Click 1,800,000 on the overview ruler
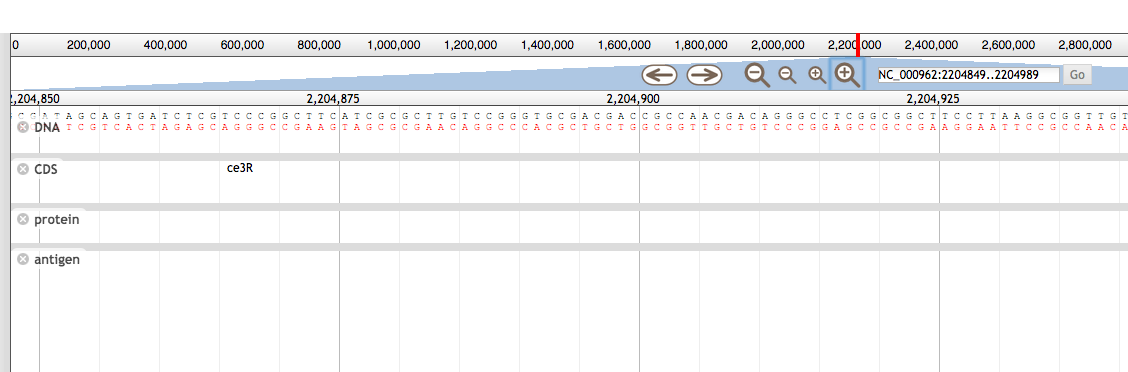The width and height of the screenshot is (1128, 372). pyautogui.click(x=701, y=45)
